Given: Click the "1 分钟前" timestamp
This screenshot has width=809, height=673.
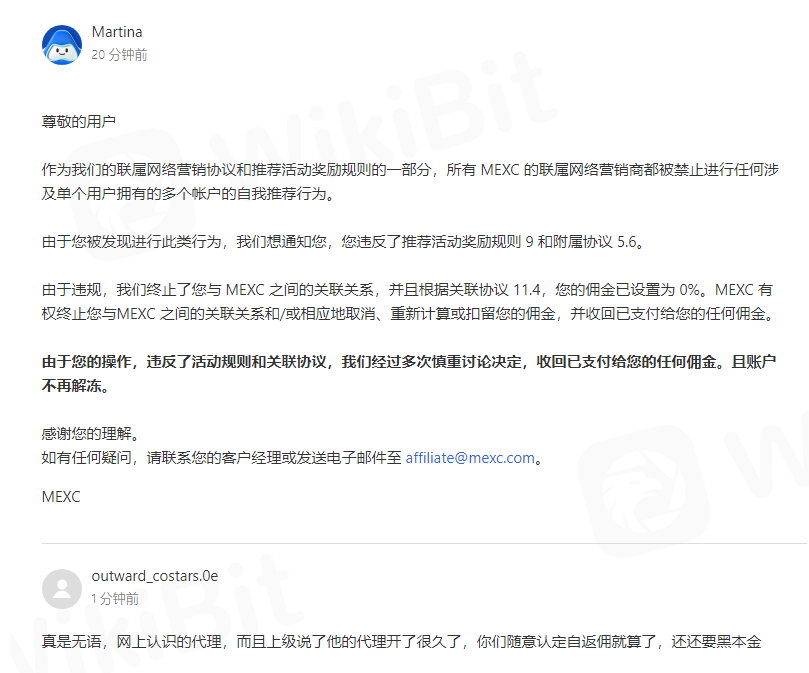Looking at the screenshot, I should pos(115,599).
